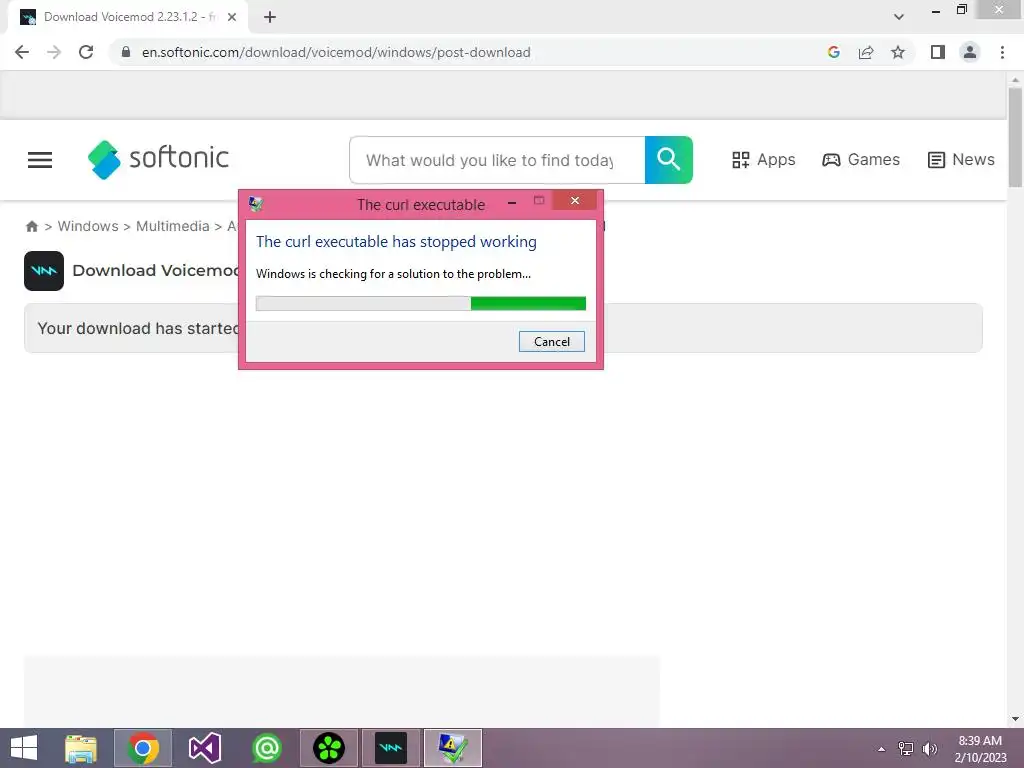This screenshot has height=768, width=1024.
Task: Click the page vertical scrollbar
Action: (x=1015, y=137)
